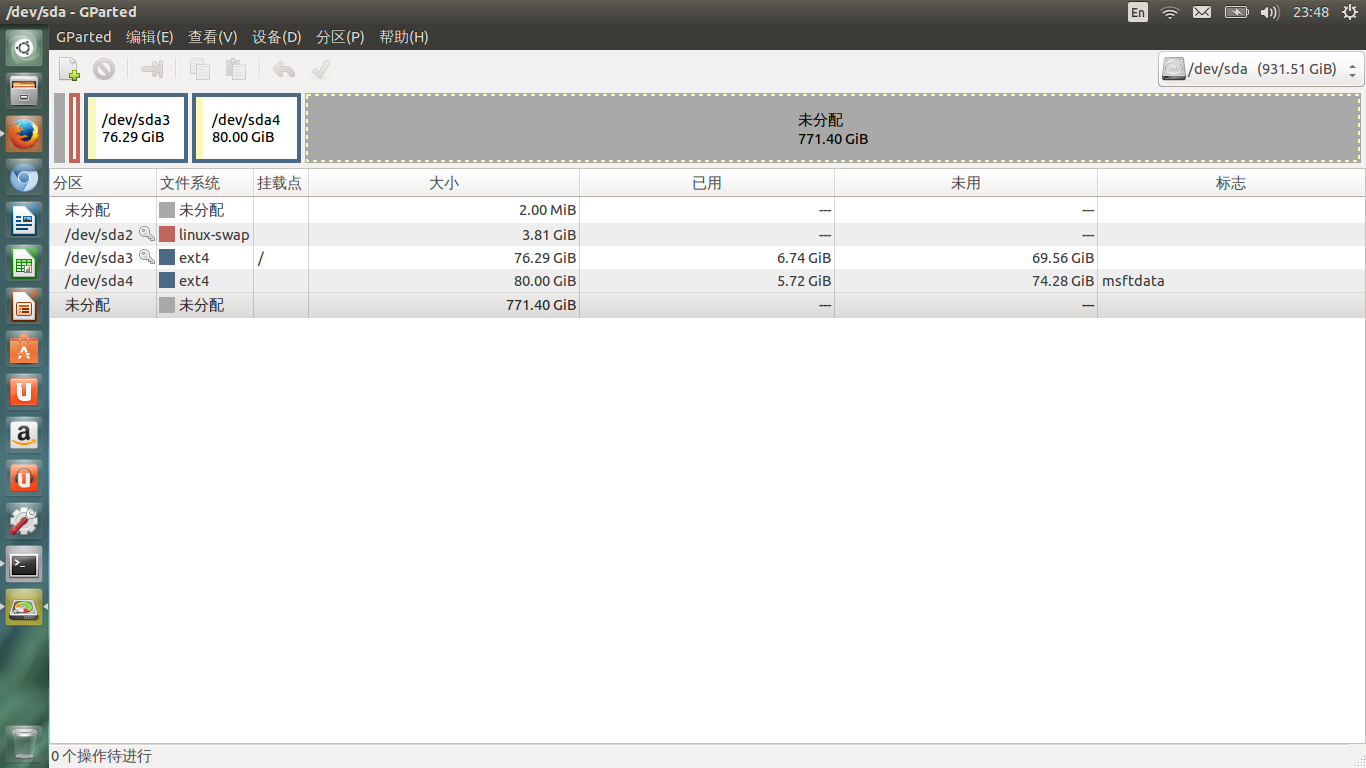Image resolution: width=1366 pixels, height=768 pixels.
Task: Open the /dev/sda device selector dropdown
Action: point(1261,69)
